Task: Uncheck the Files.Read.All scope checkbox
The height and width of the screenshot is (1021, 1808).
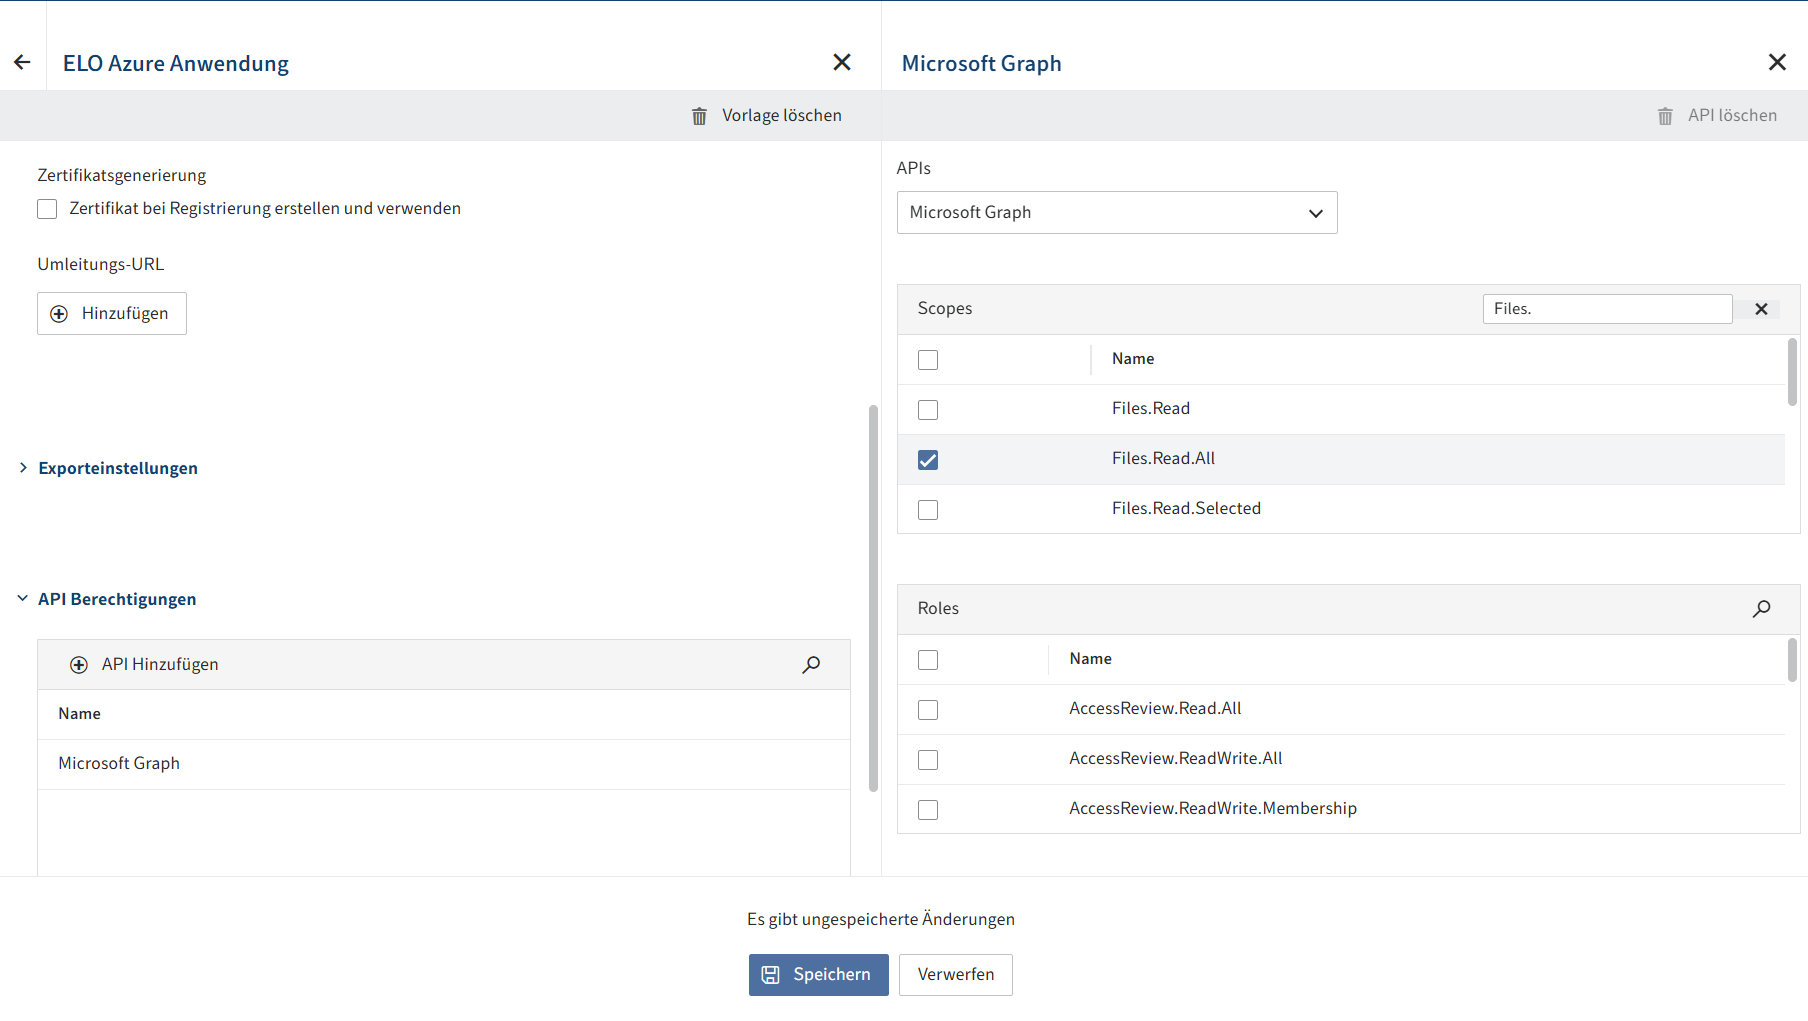Action: pyautogui.click(x=928, y=460)
